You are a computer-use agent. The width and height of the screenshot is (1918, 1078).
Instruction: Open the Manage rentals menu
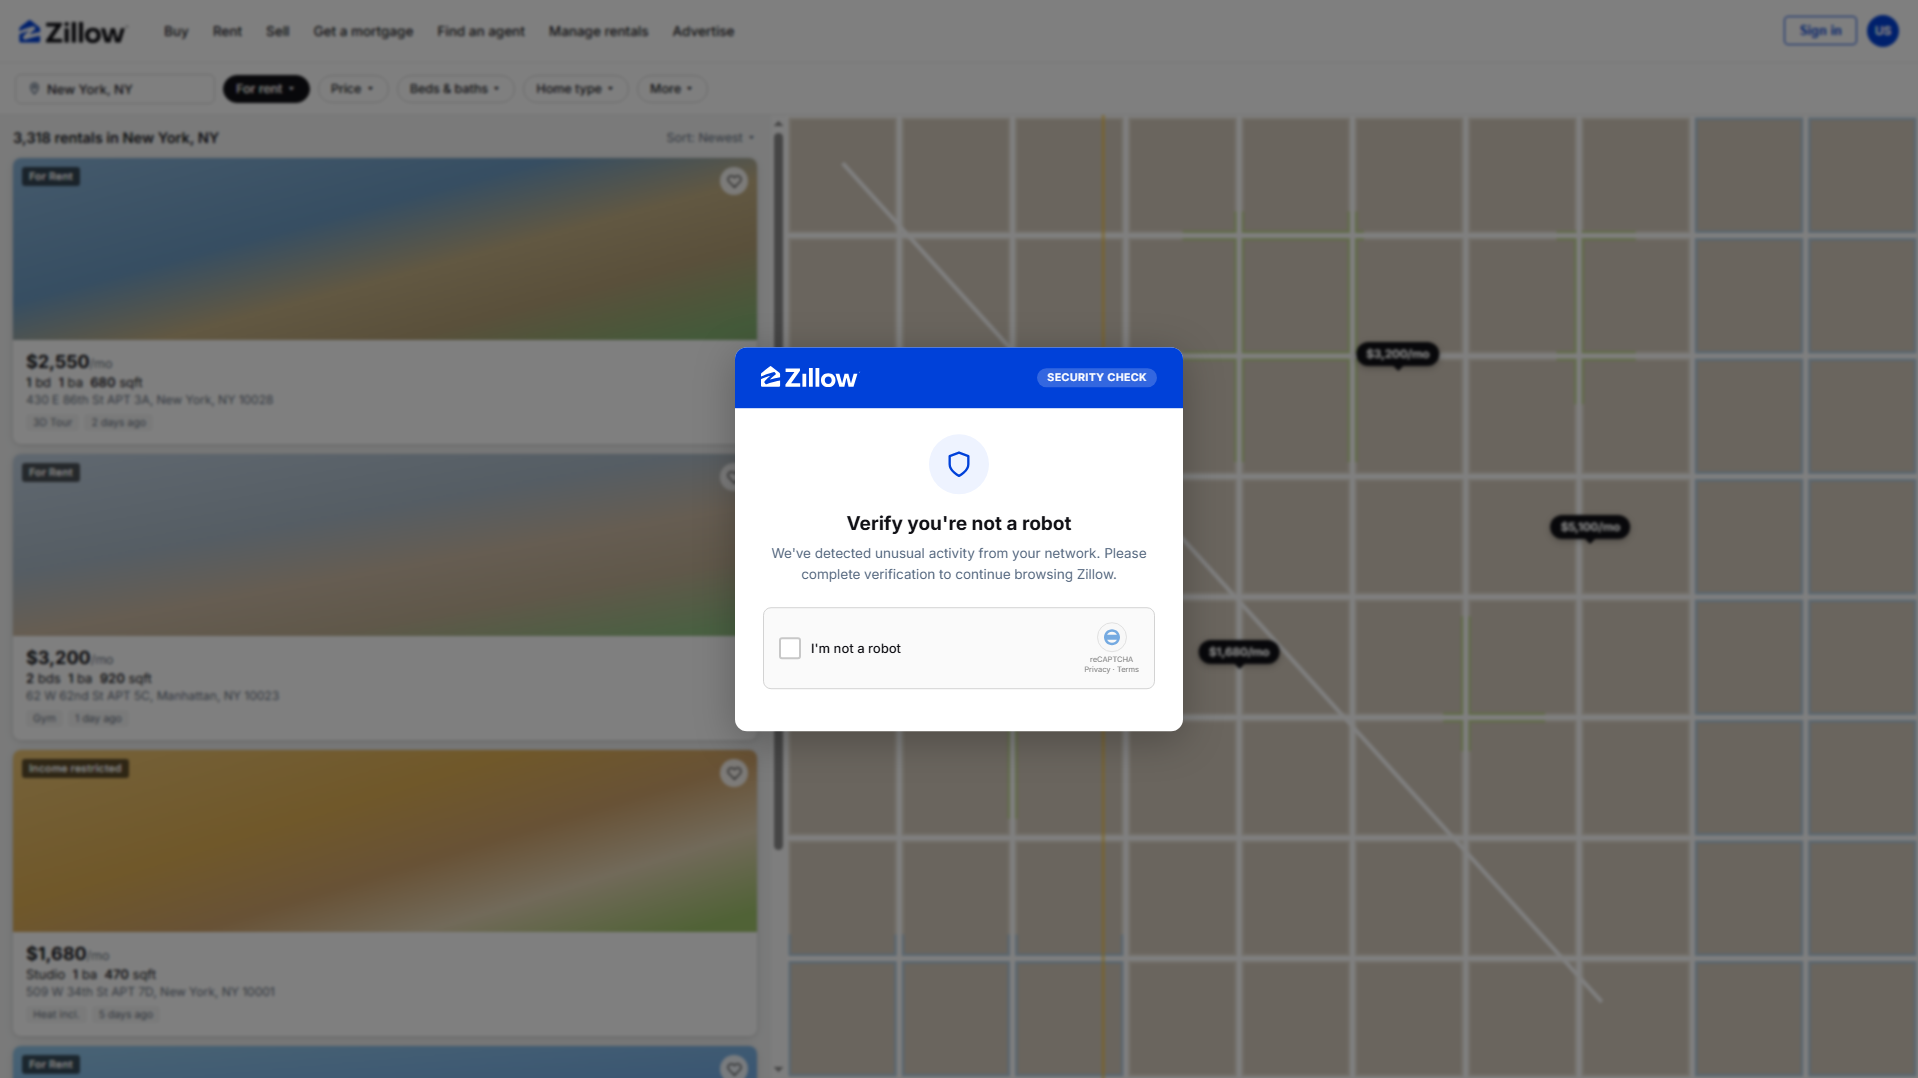(598, 32)
